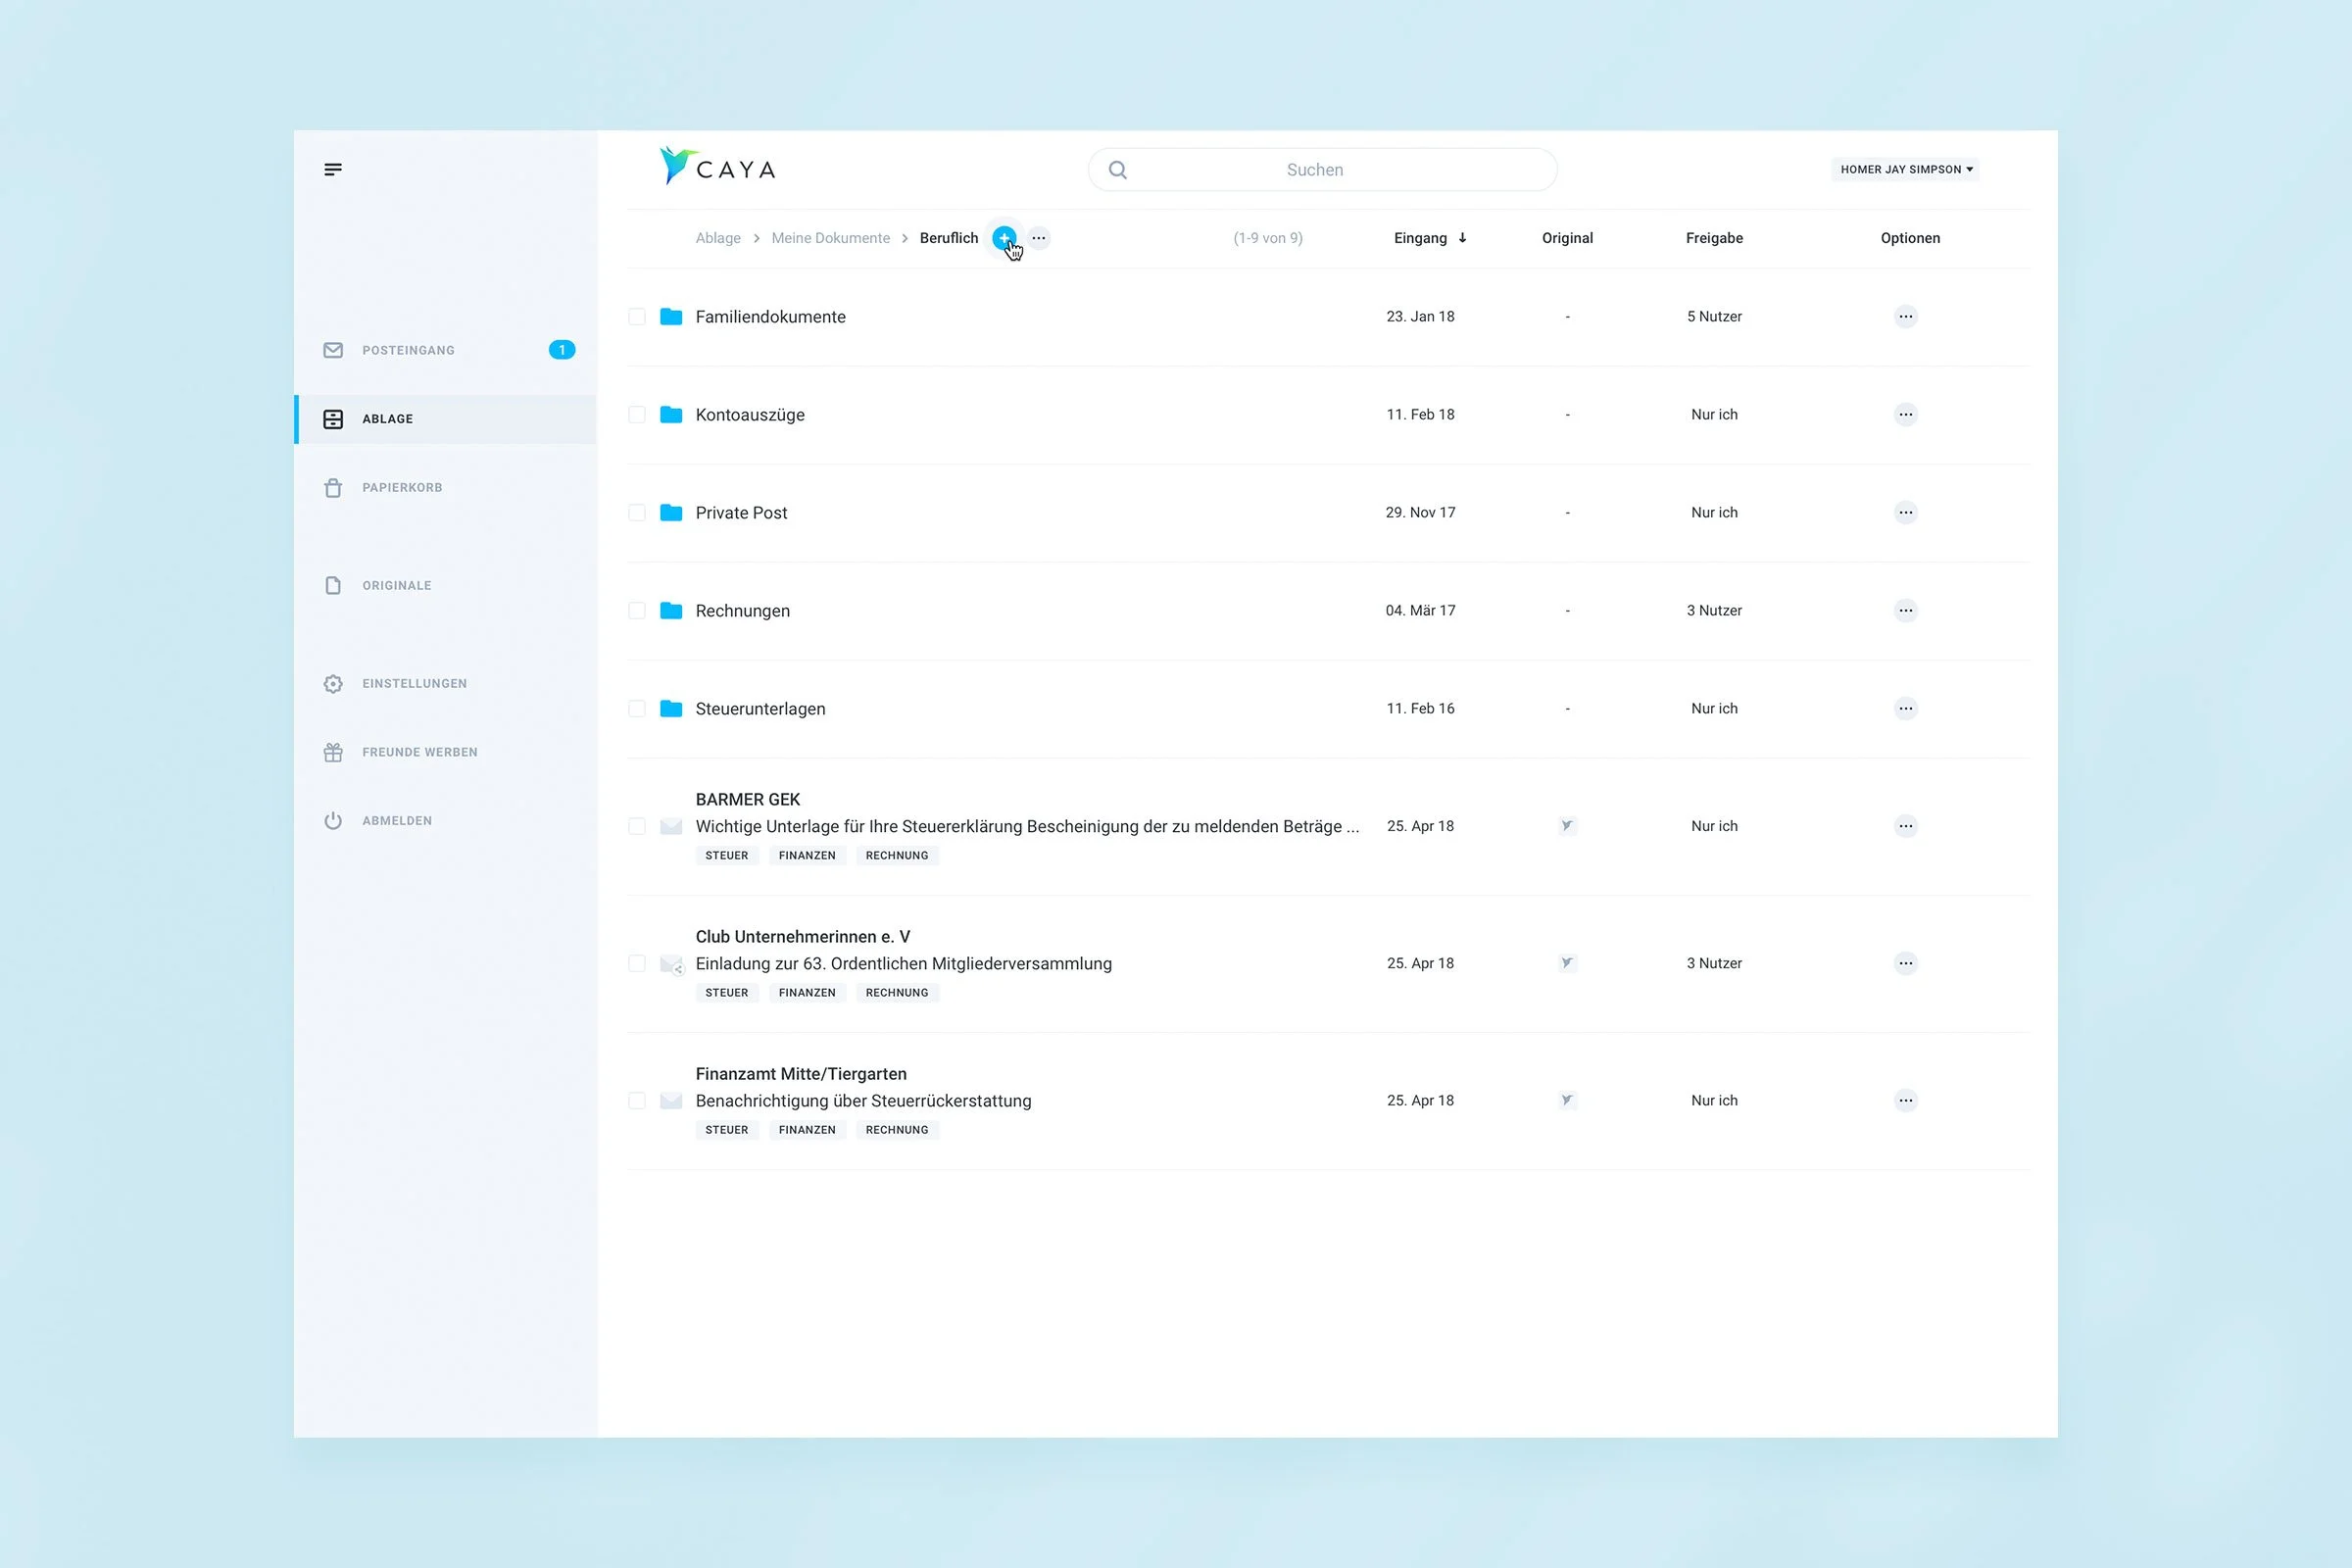Open options menu for Kontoauszüge row

(1905, 414)
